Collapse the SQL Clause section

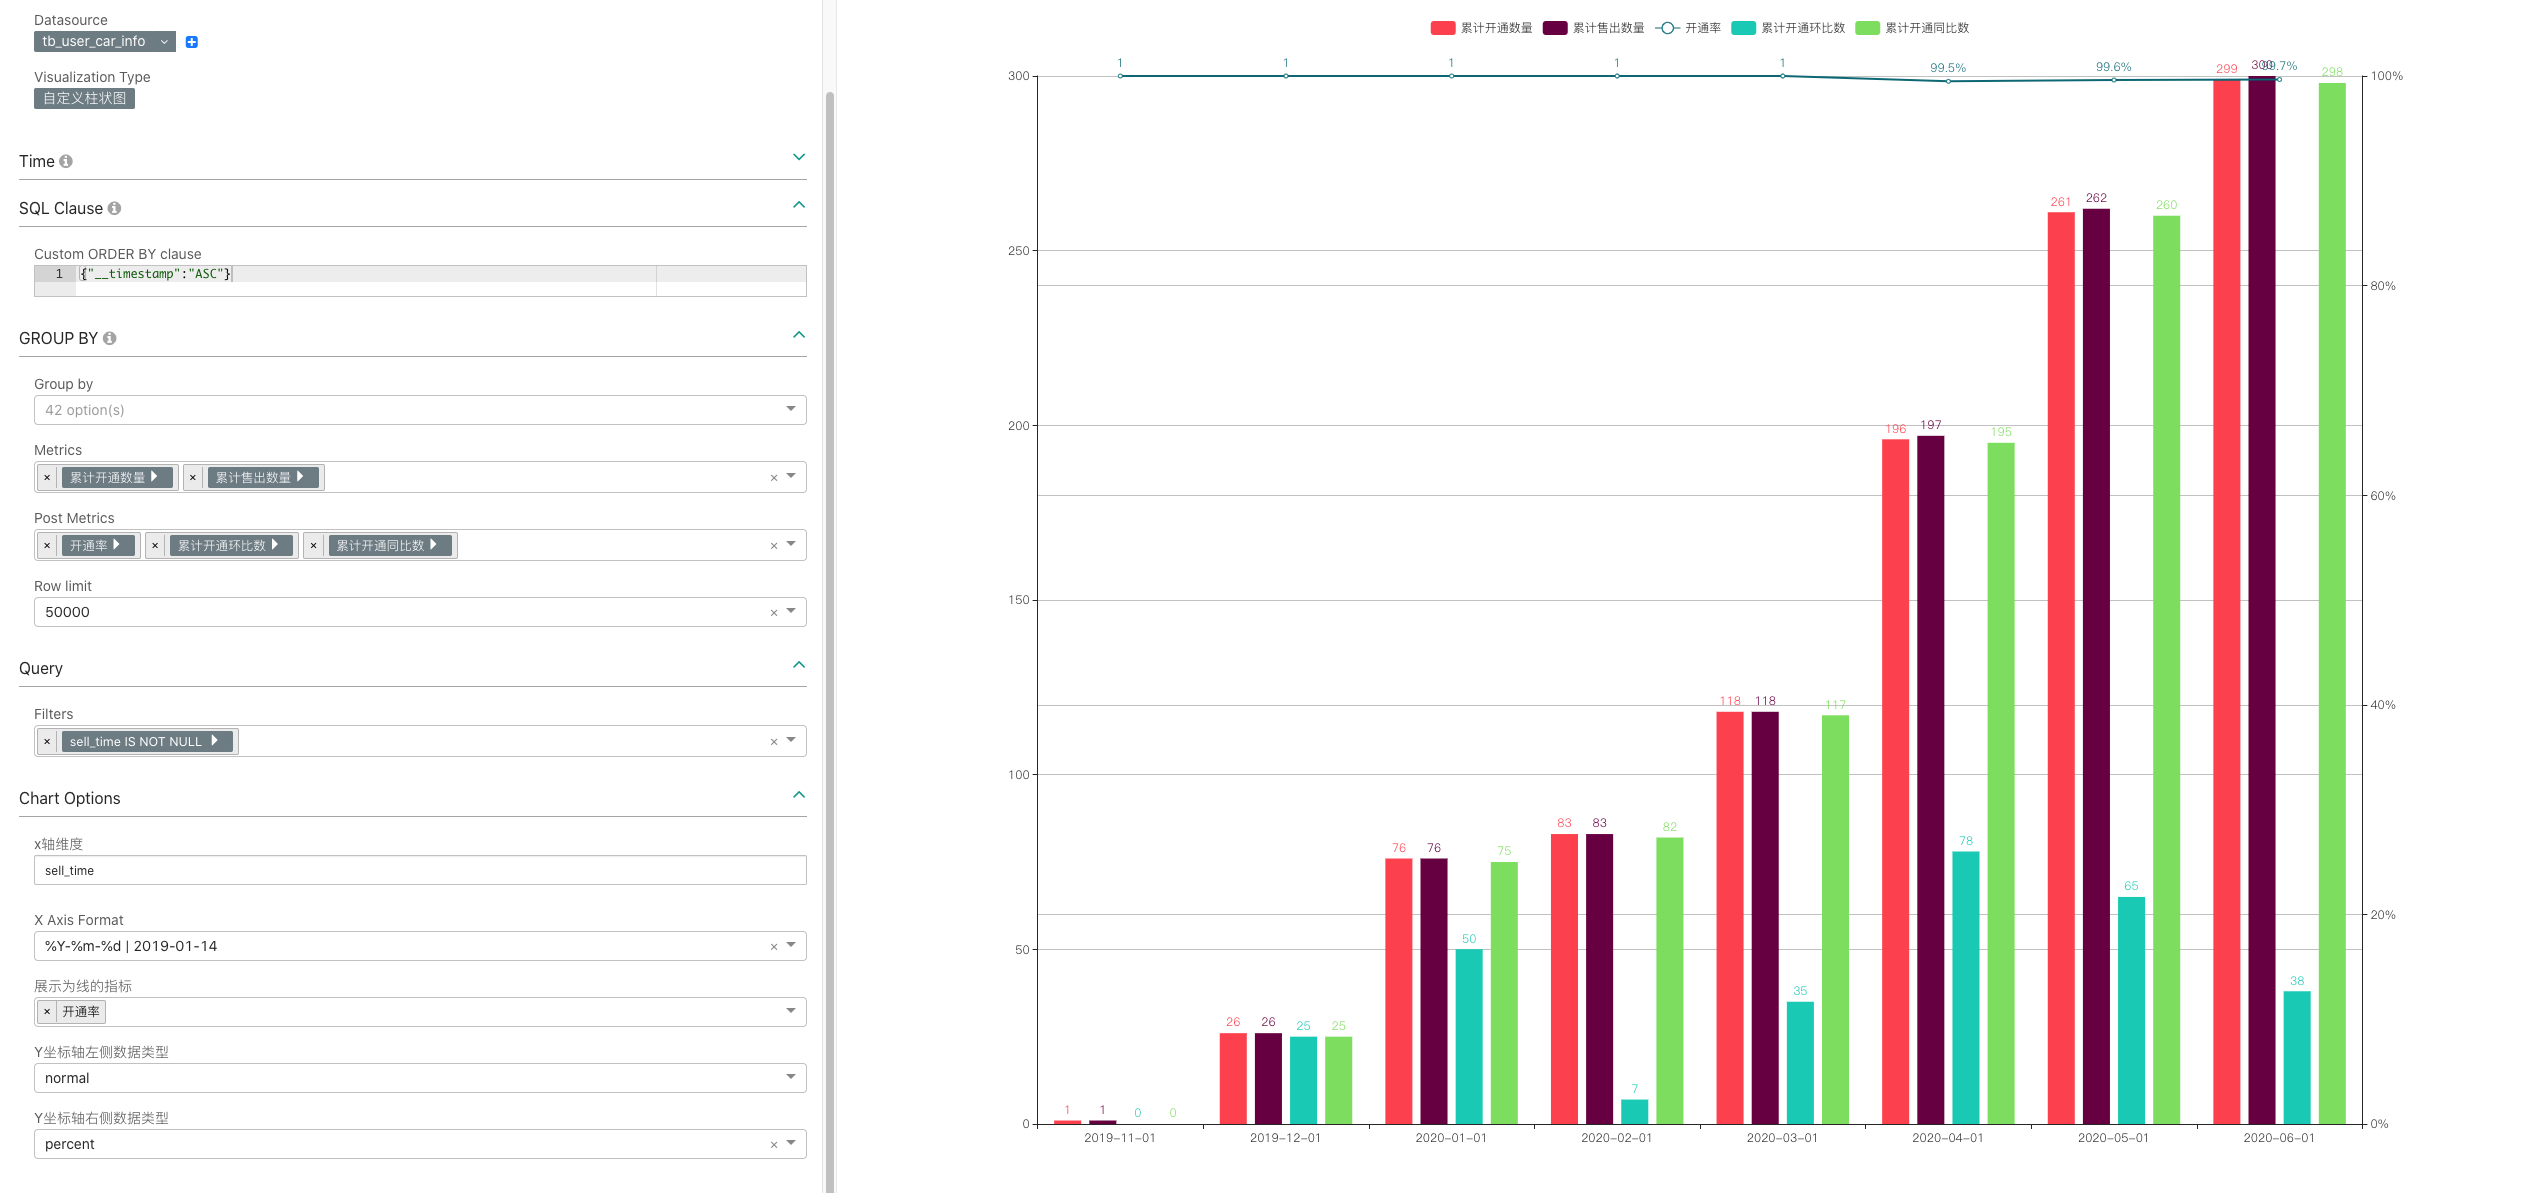(x=799, y=205)
